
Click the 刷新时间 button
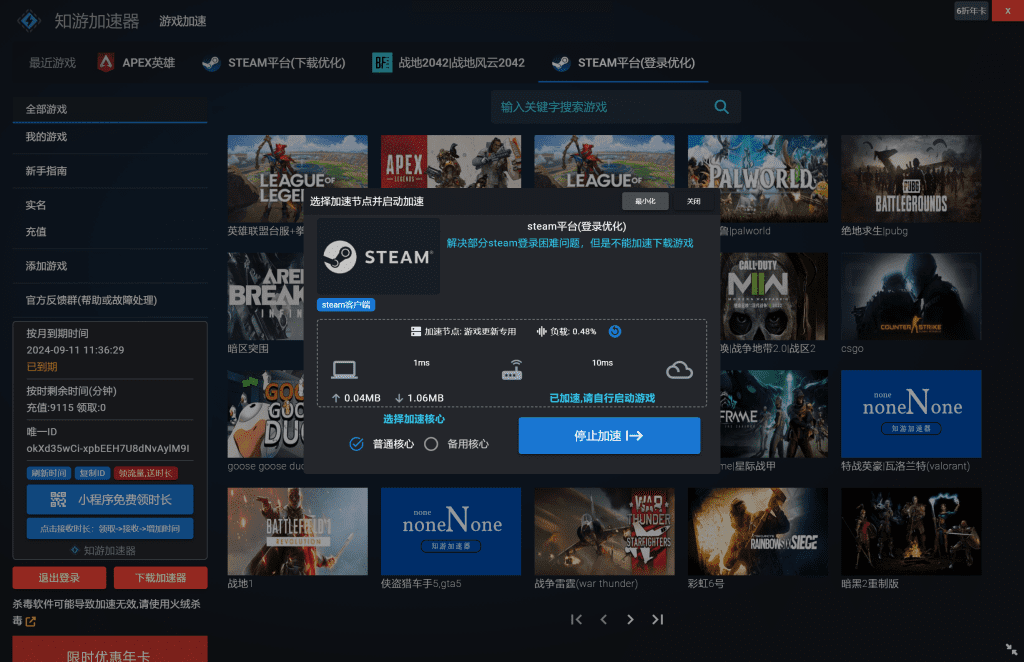49,473
